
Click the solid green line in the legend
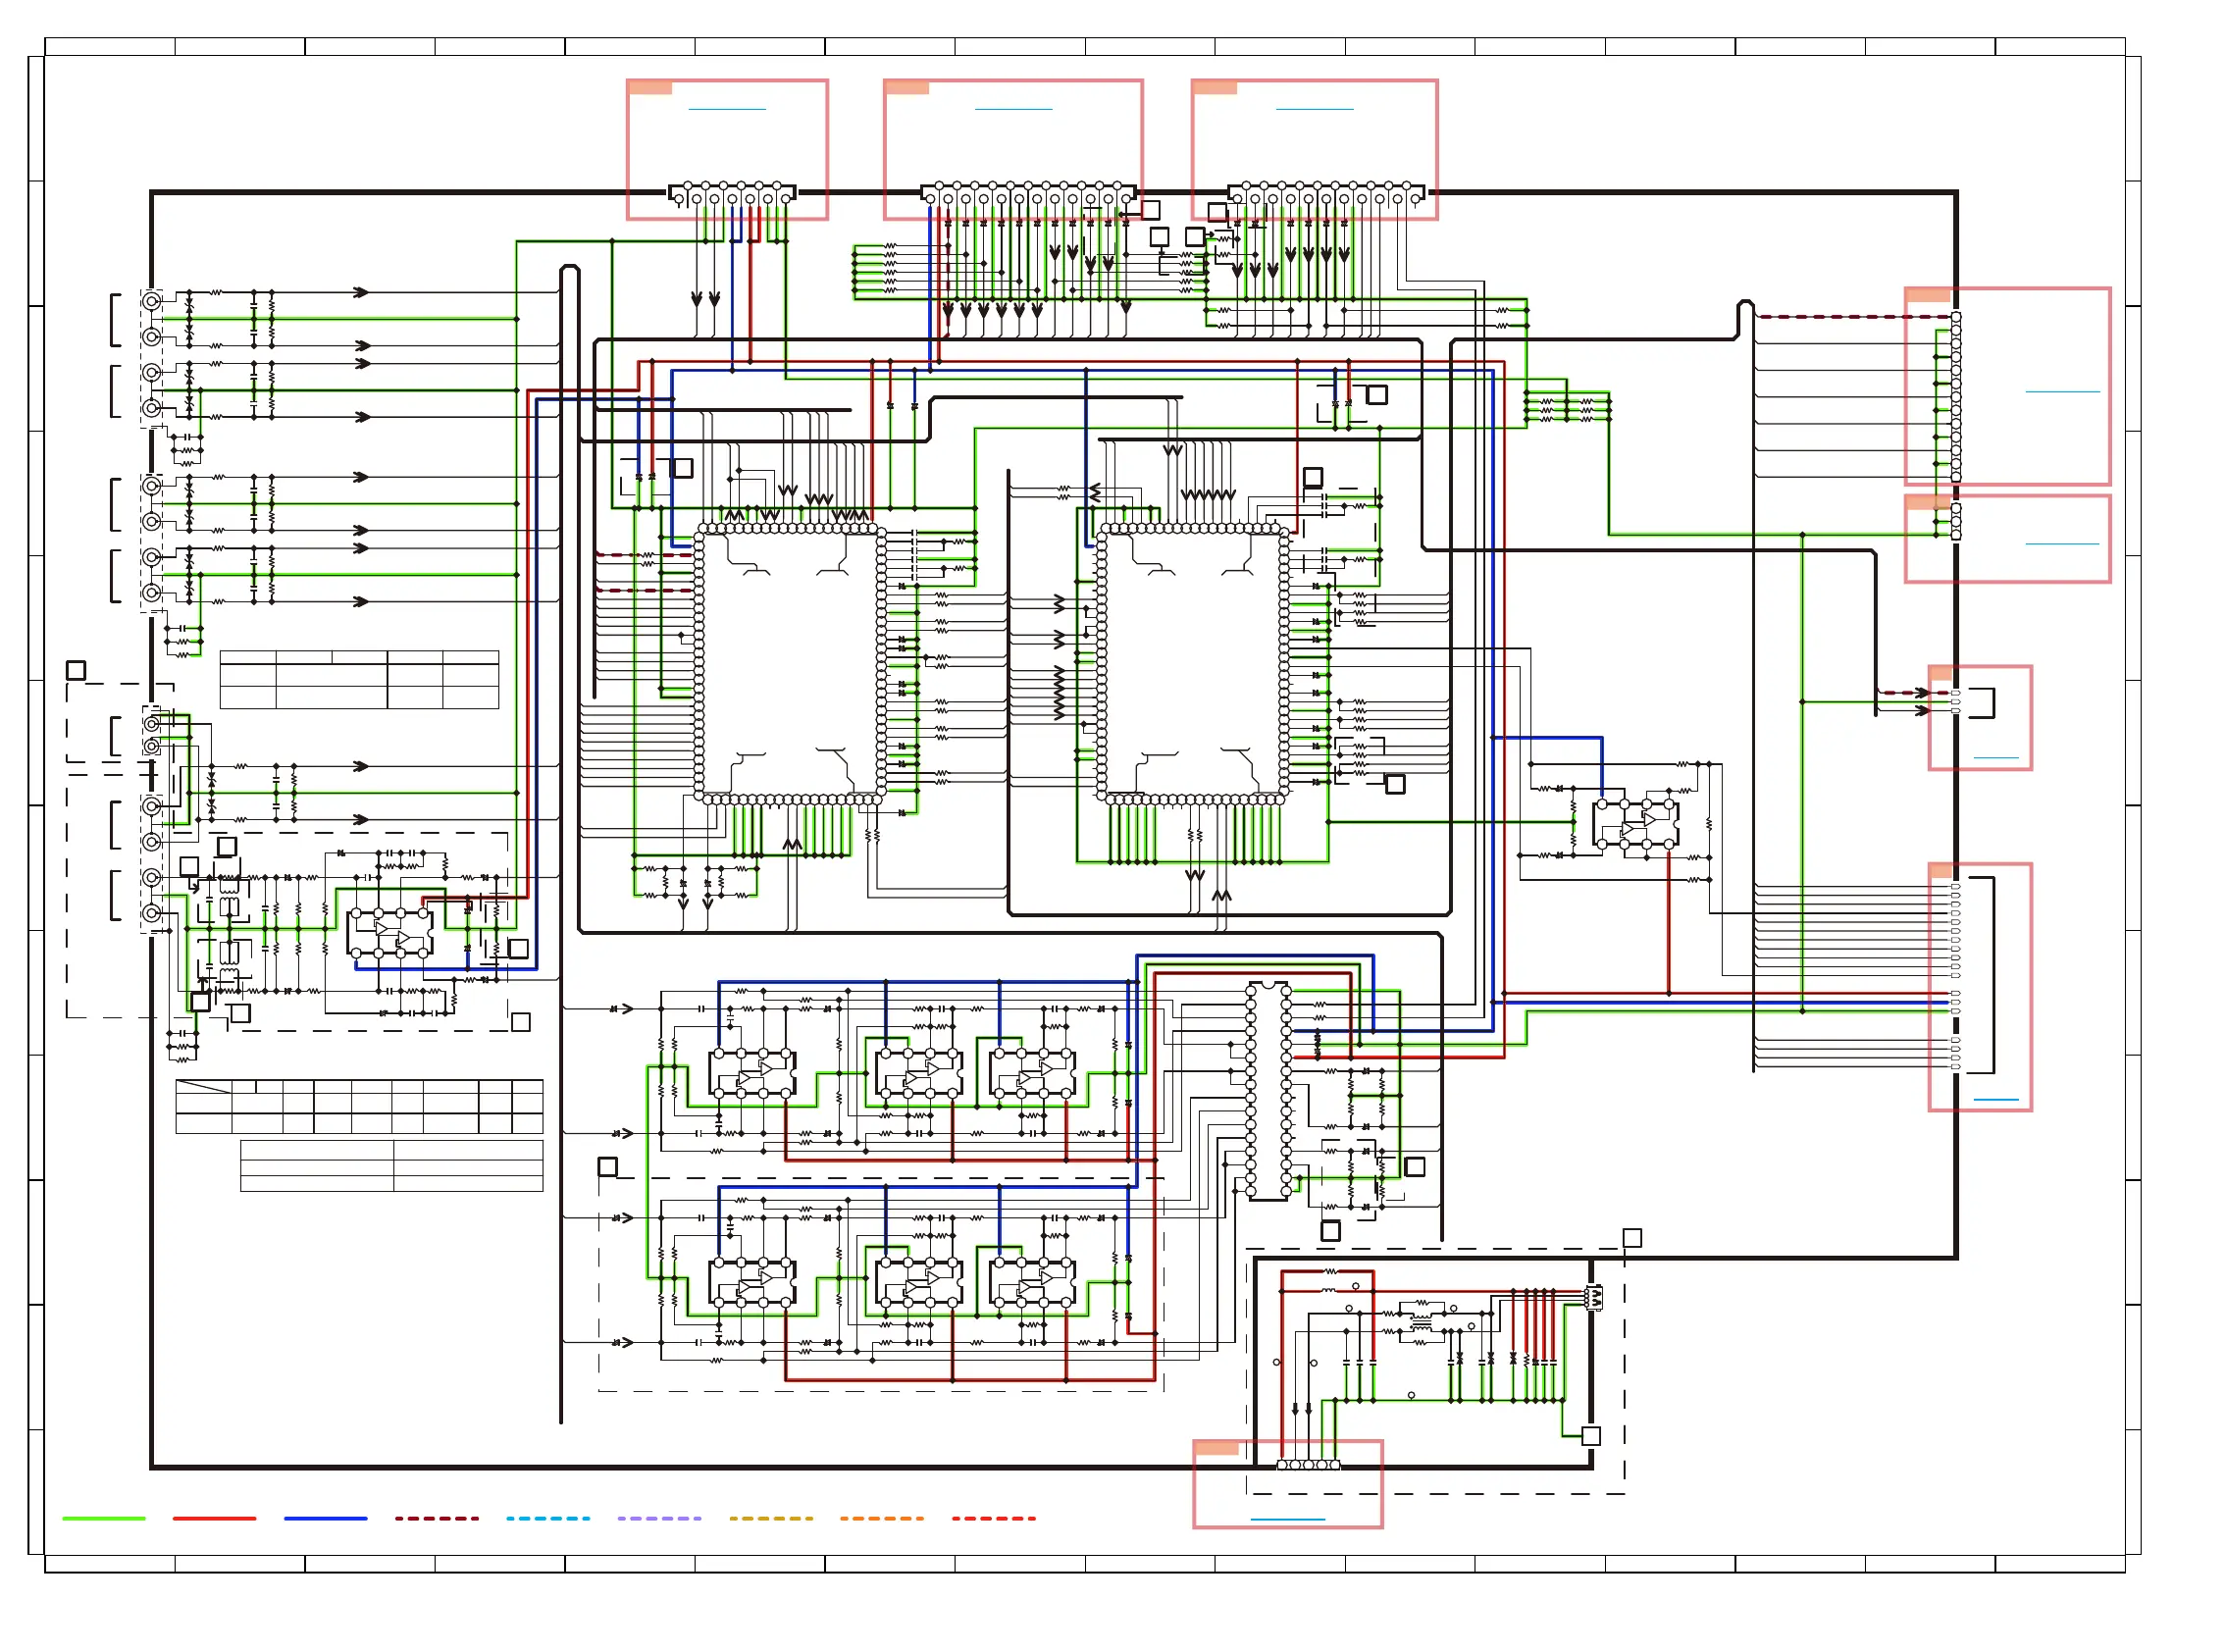[x=104, y=1518]
